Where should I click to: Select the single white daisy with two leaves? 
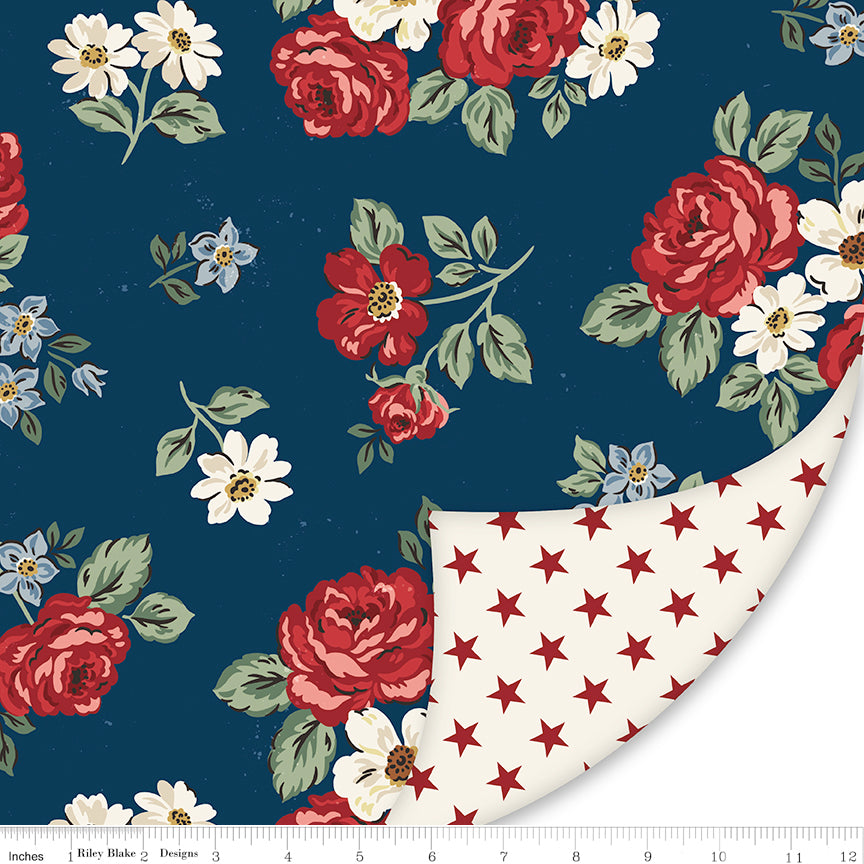(241, 478)
